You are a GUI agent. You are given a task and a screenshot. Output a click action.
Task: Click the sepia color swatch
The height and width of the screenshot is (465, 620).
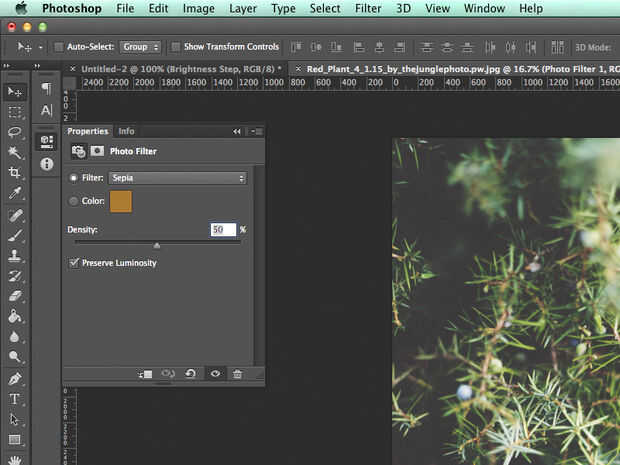tap(121, 201)
